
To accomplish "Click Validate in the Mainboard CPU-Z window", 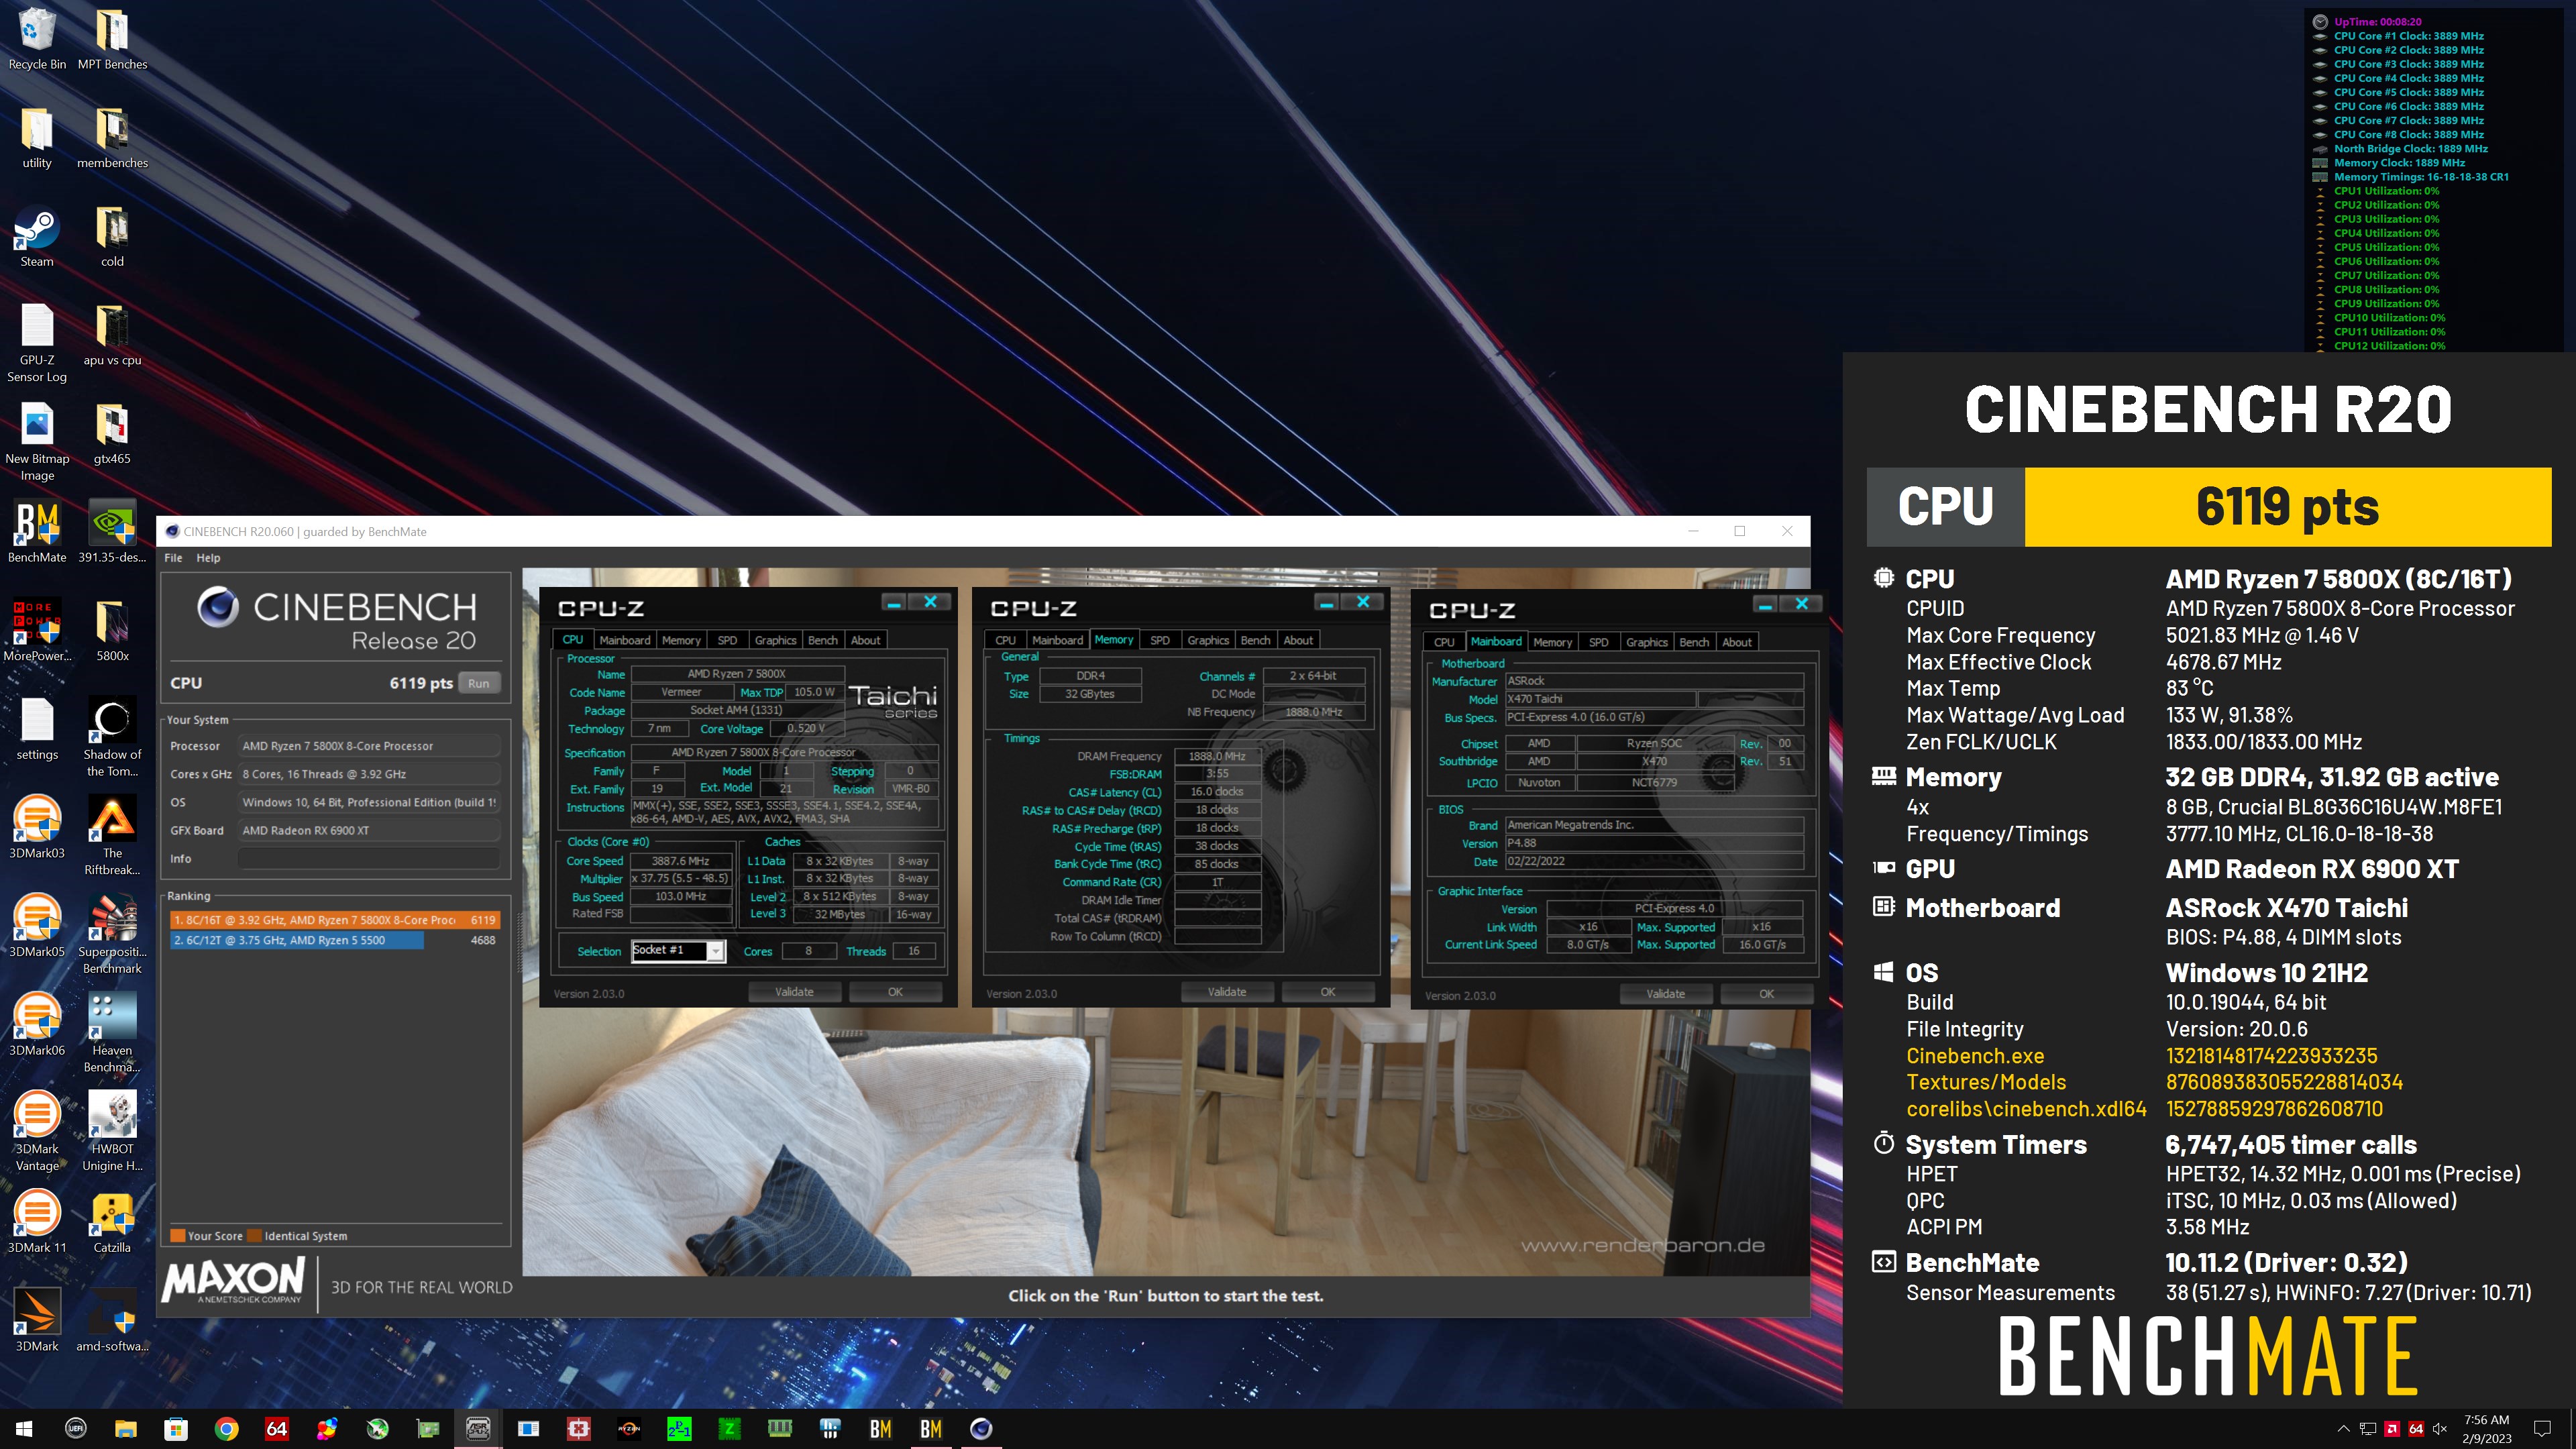I will [x=1665, y=994].
